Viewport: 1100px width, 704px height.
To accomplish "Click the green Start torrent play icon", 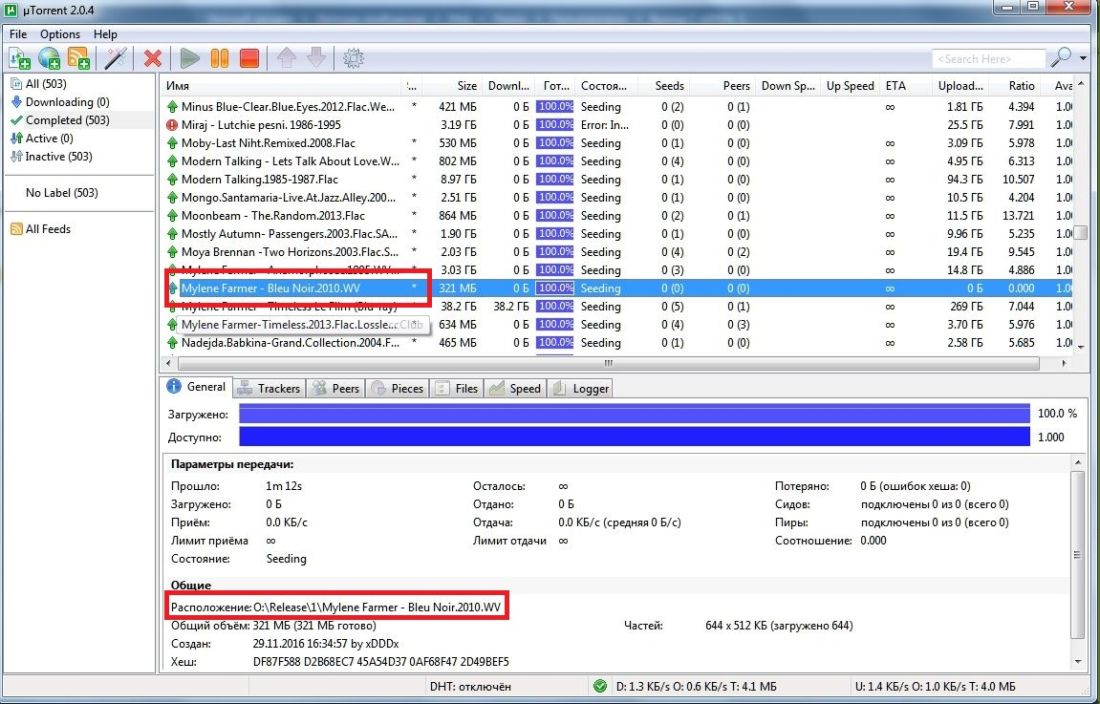I will click(x=189, y=58).
